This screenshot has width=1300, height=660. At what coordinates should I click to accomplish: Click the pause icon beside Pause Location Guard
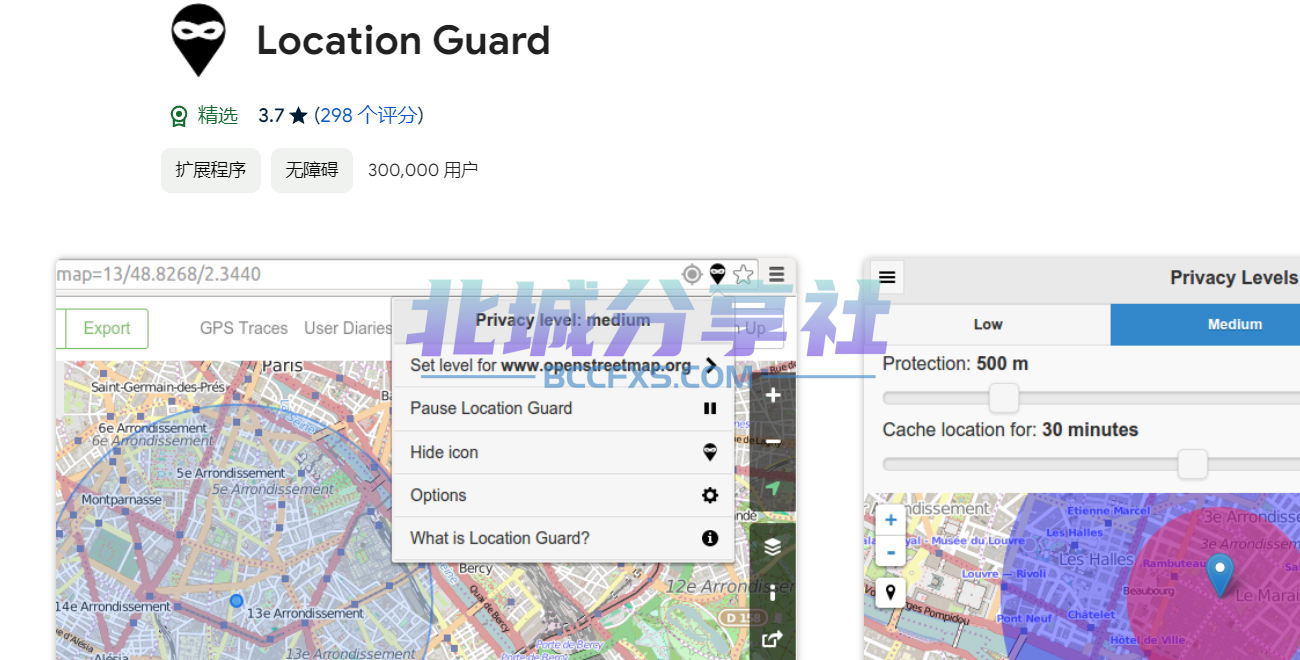(x=710, y=408)
